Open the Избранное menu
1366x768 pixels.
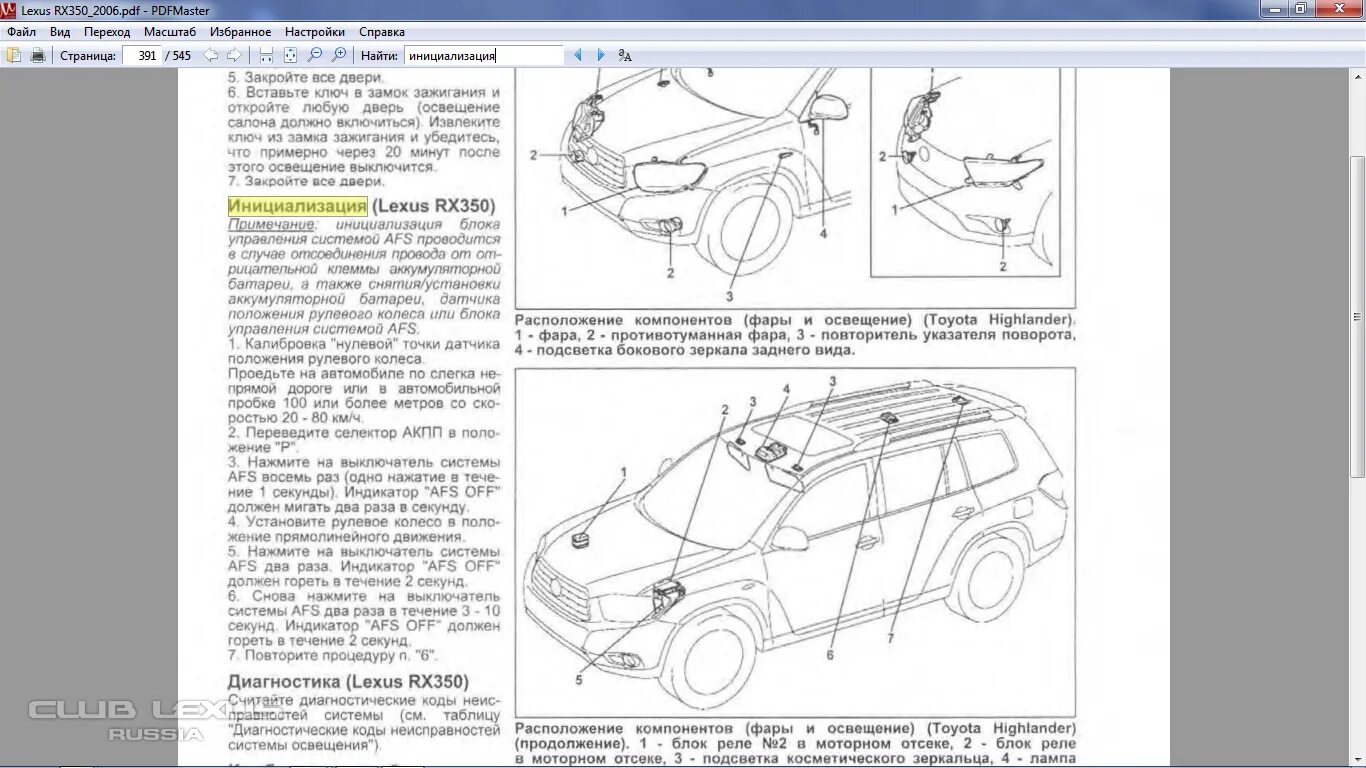241,32
